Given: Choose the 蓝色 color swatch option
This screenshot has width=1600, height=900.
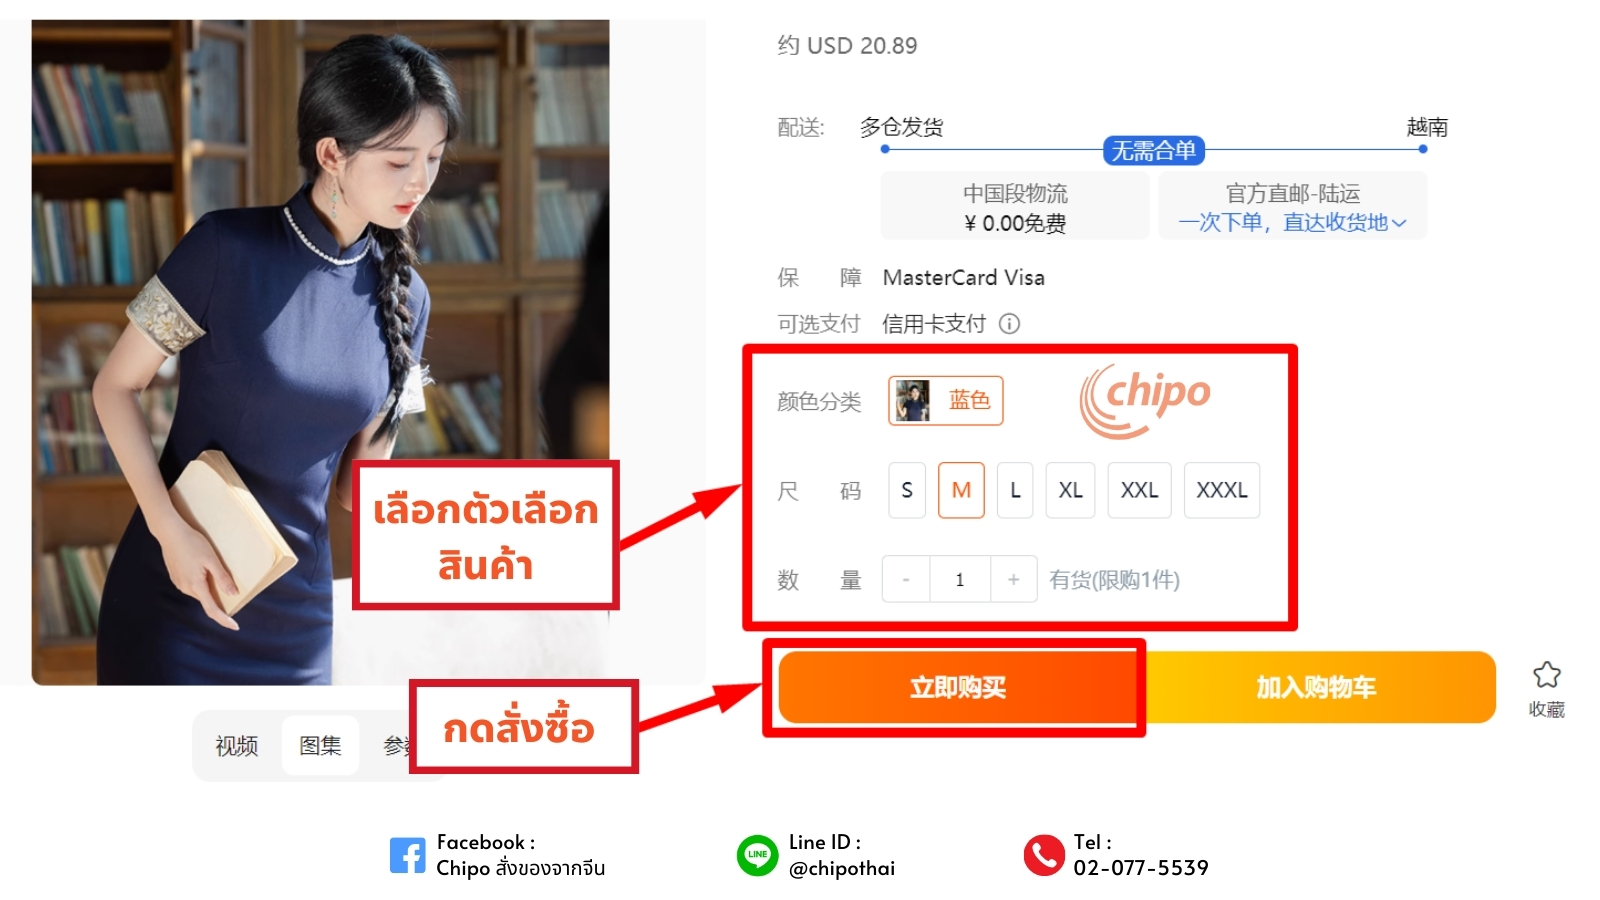Looking at the screenshot, I should coord(946,400).
